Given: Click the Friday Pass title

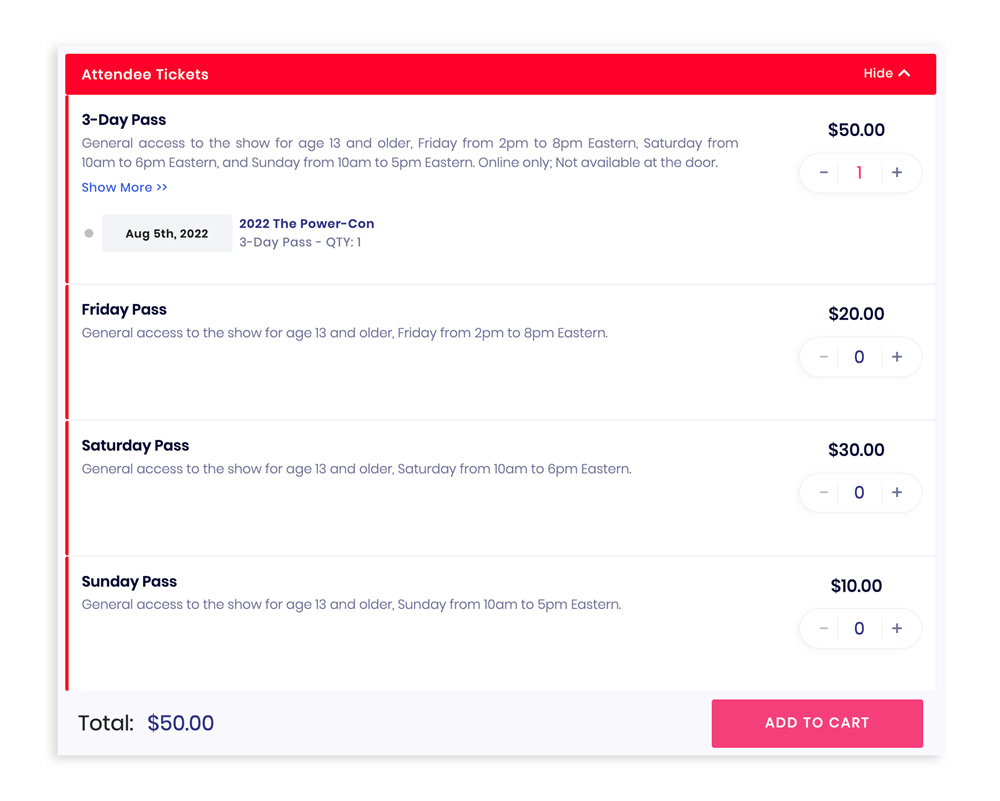Looking at the screenshot, I should [x=124, y=310].
